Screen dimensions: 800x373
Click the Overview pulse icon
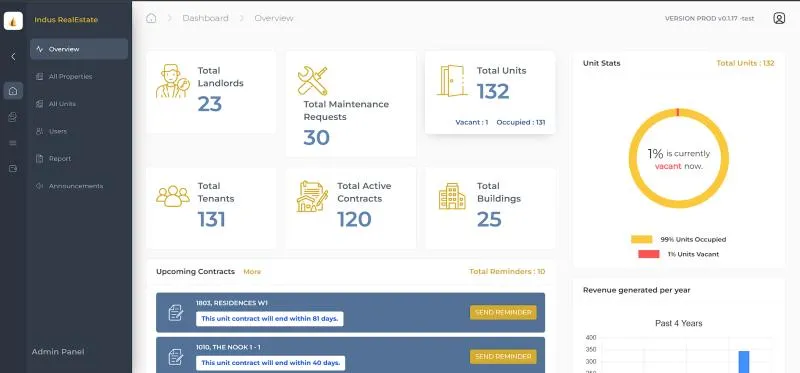(x=39, y=49)
